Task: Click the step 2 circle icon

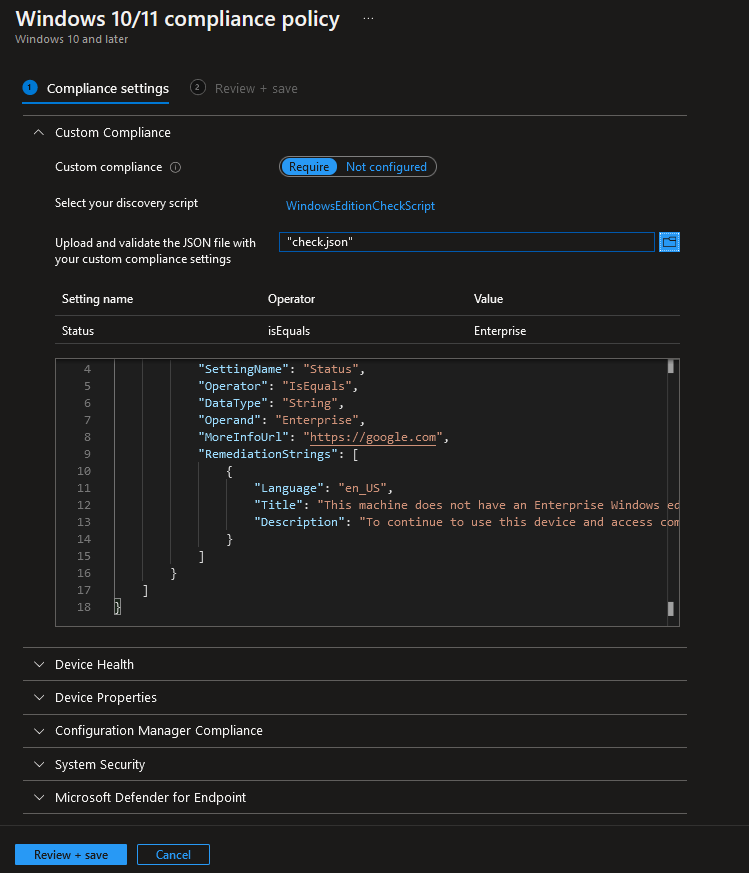Action: pos(198,87)
